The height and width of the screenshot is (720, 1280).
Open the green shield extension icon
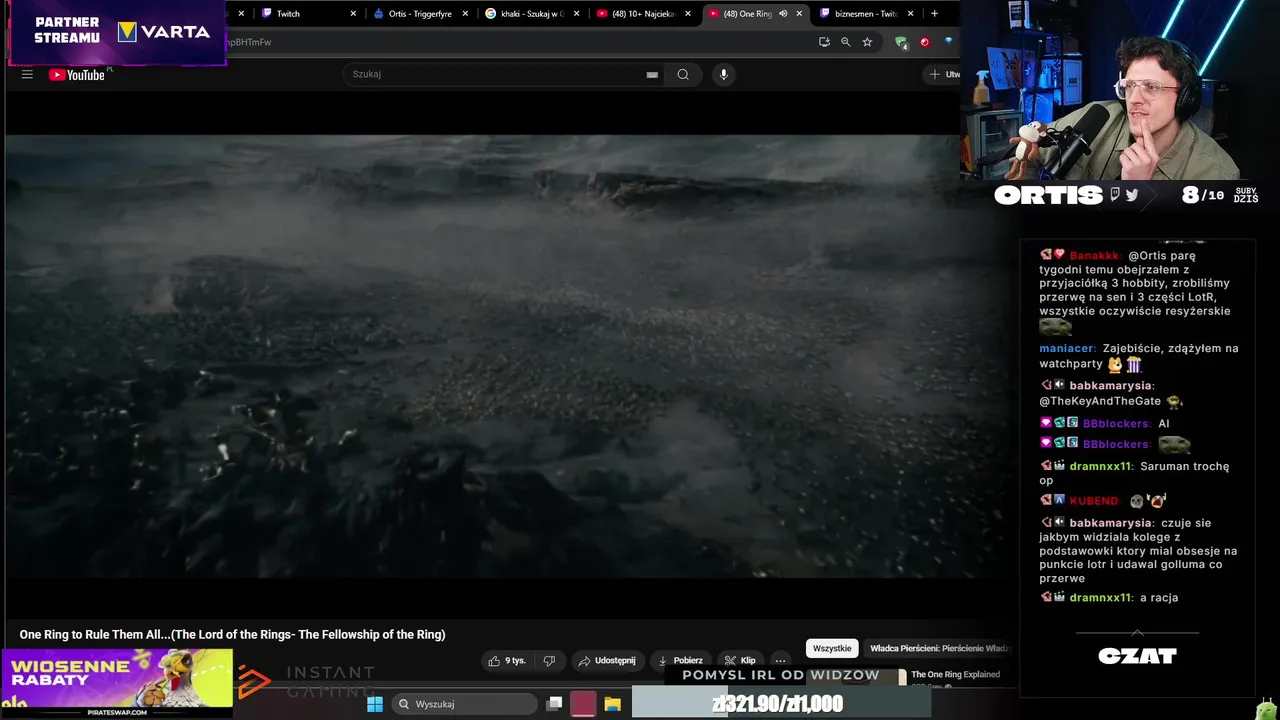901,42
